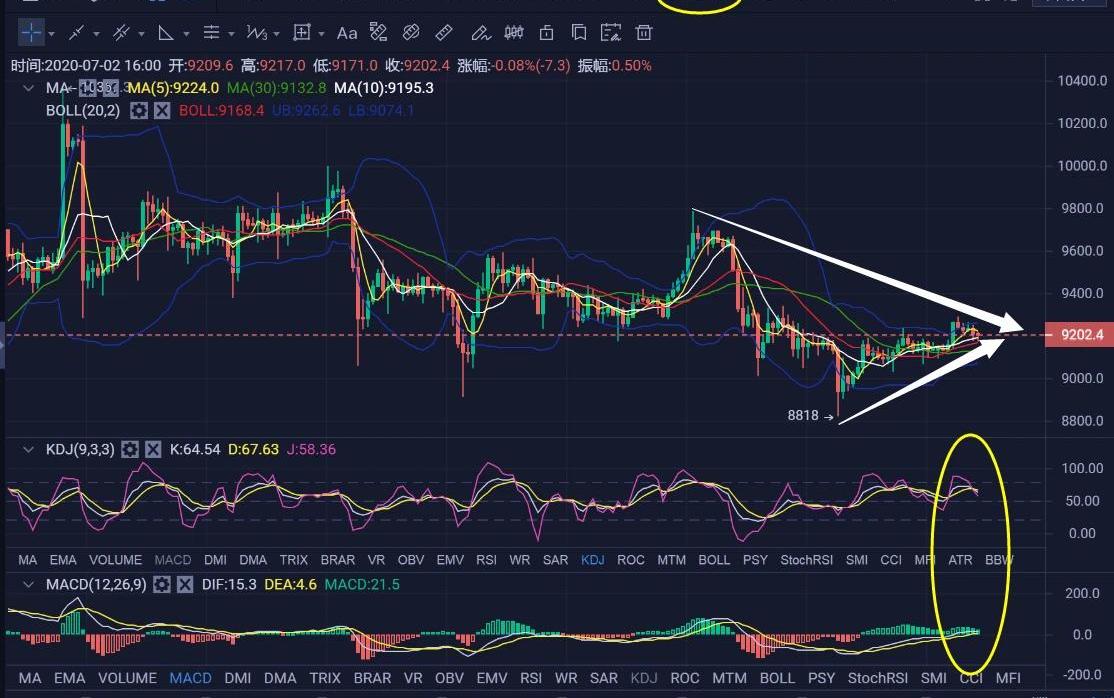
Task: Open MACD(12,26,9) settings gear
Action: (161, 584)
